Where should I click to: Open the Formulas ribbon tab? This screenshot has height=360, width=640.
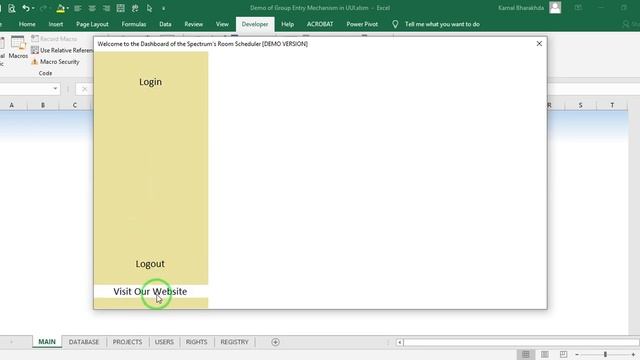[134, 24]
